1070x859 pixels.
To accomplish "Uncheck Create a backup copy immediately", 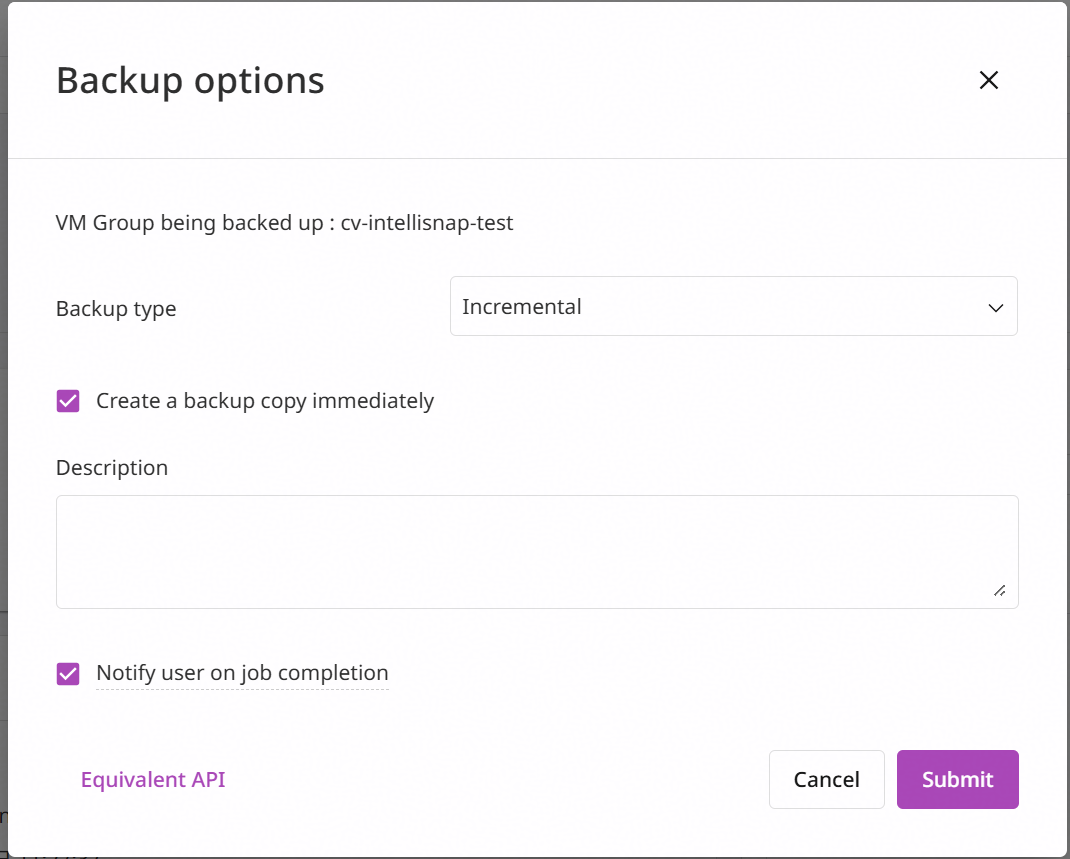I will coord(68,401).
